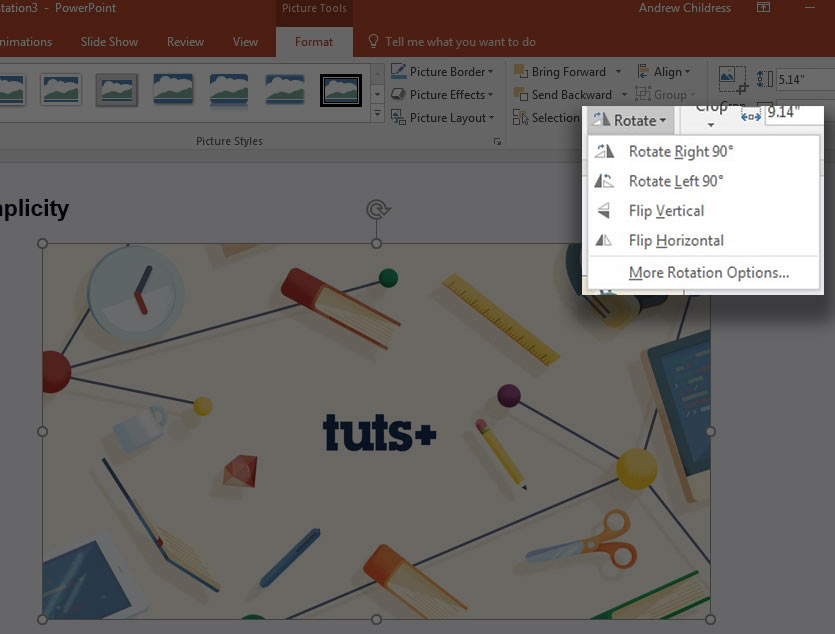Apply the picture style left of the black frame style
835x634 pixels.
coord(285,89)
